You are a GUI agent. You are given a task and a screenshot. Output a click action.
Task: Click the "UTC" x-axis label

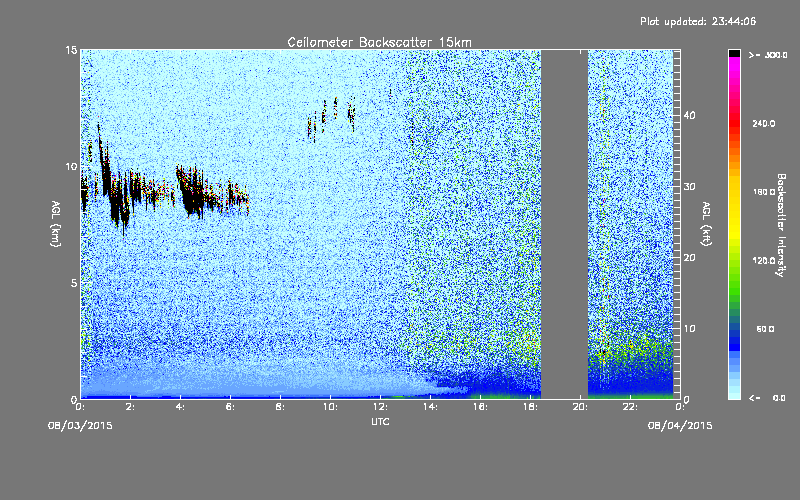click(x=380, y=421)
